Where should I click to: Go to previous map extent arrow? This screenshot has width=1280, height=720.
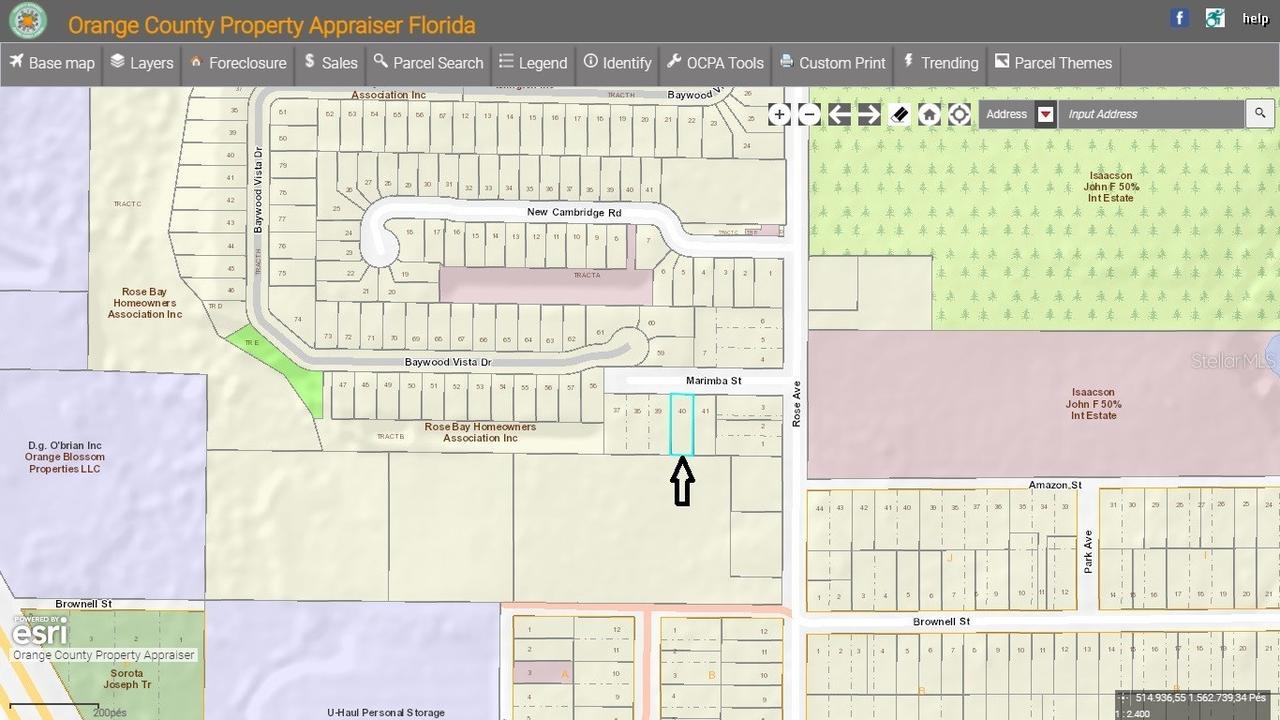(x=839, y=114)
